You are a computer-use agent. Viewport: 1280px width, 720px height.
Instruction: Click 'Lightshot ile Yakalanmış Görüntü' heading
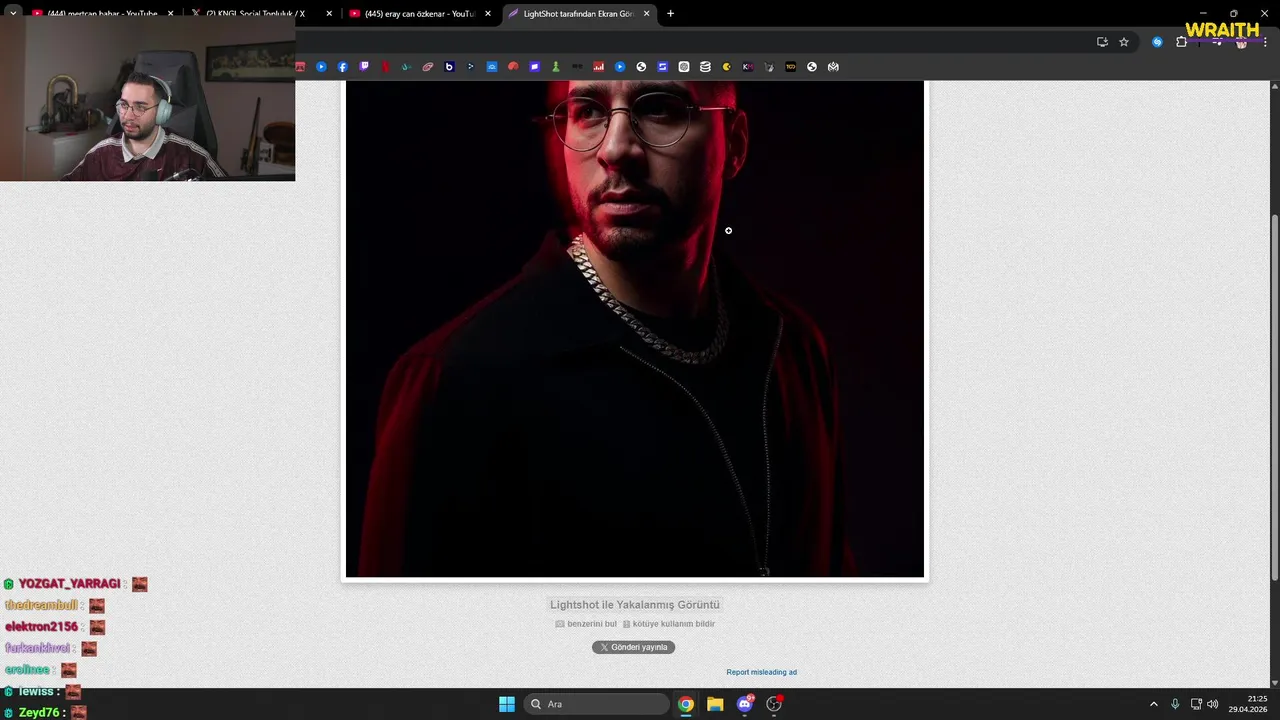click(635, 605)
